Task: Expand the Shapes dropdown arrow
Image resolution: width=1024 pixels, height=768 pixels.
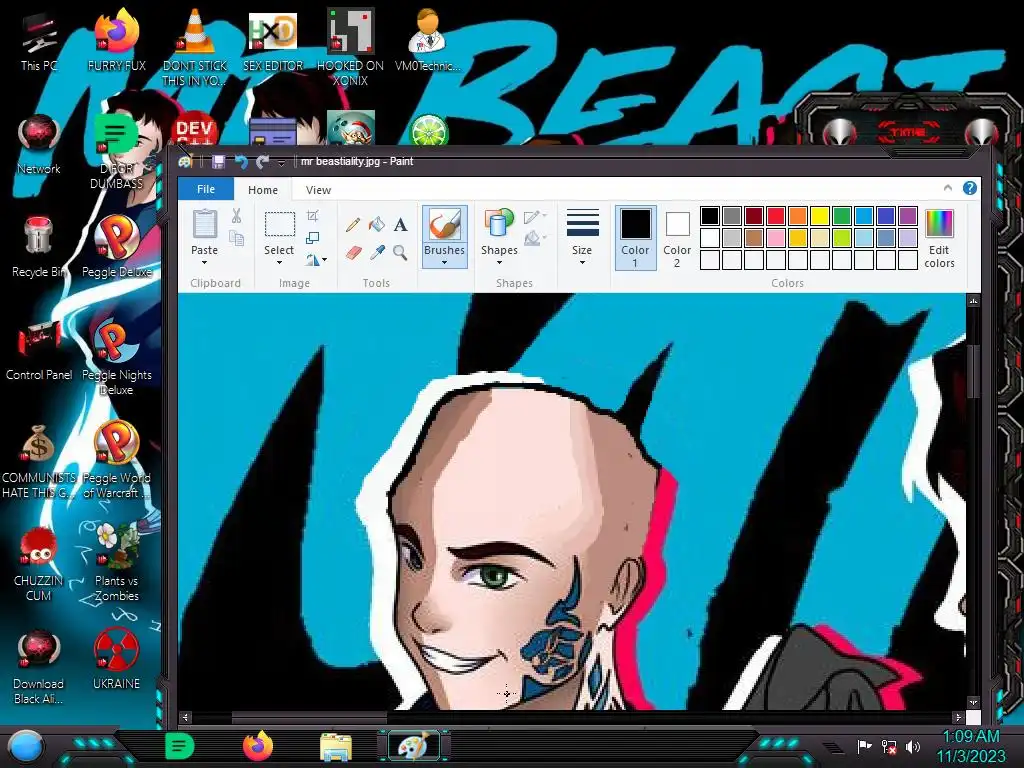Action: click(x=499, y=263)
